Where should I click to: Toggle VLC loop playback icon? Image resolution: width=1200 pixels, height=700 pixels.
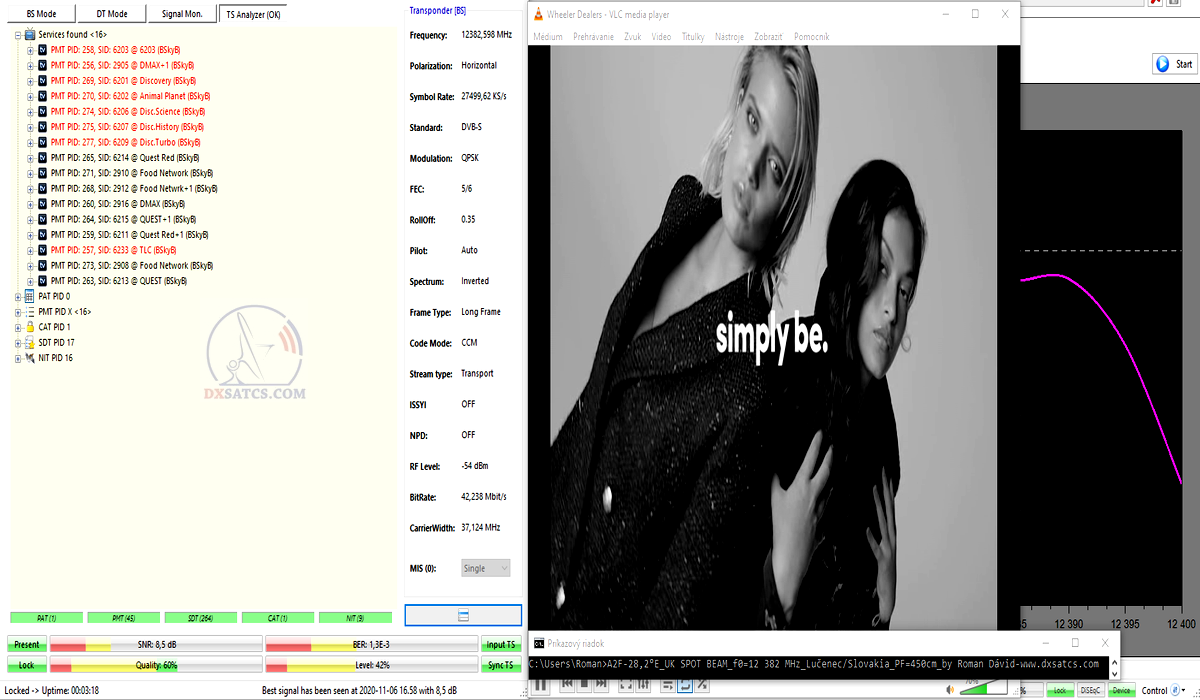pos(686,685)
